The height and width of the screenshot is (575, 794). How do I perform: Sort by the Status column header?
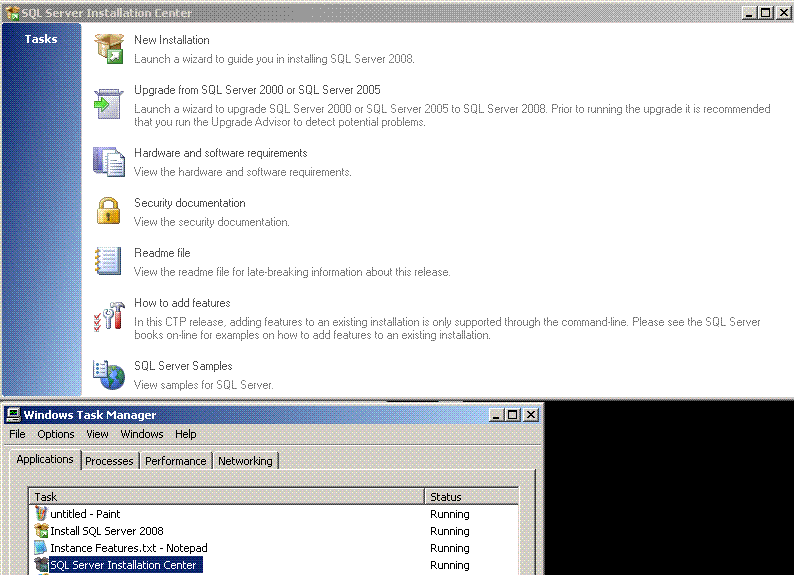[x=471, y=497]
